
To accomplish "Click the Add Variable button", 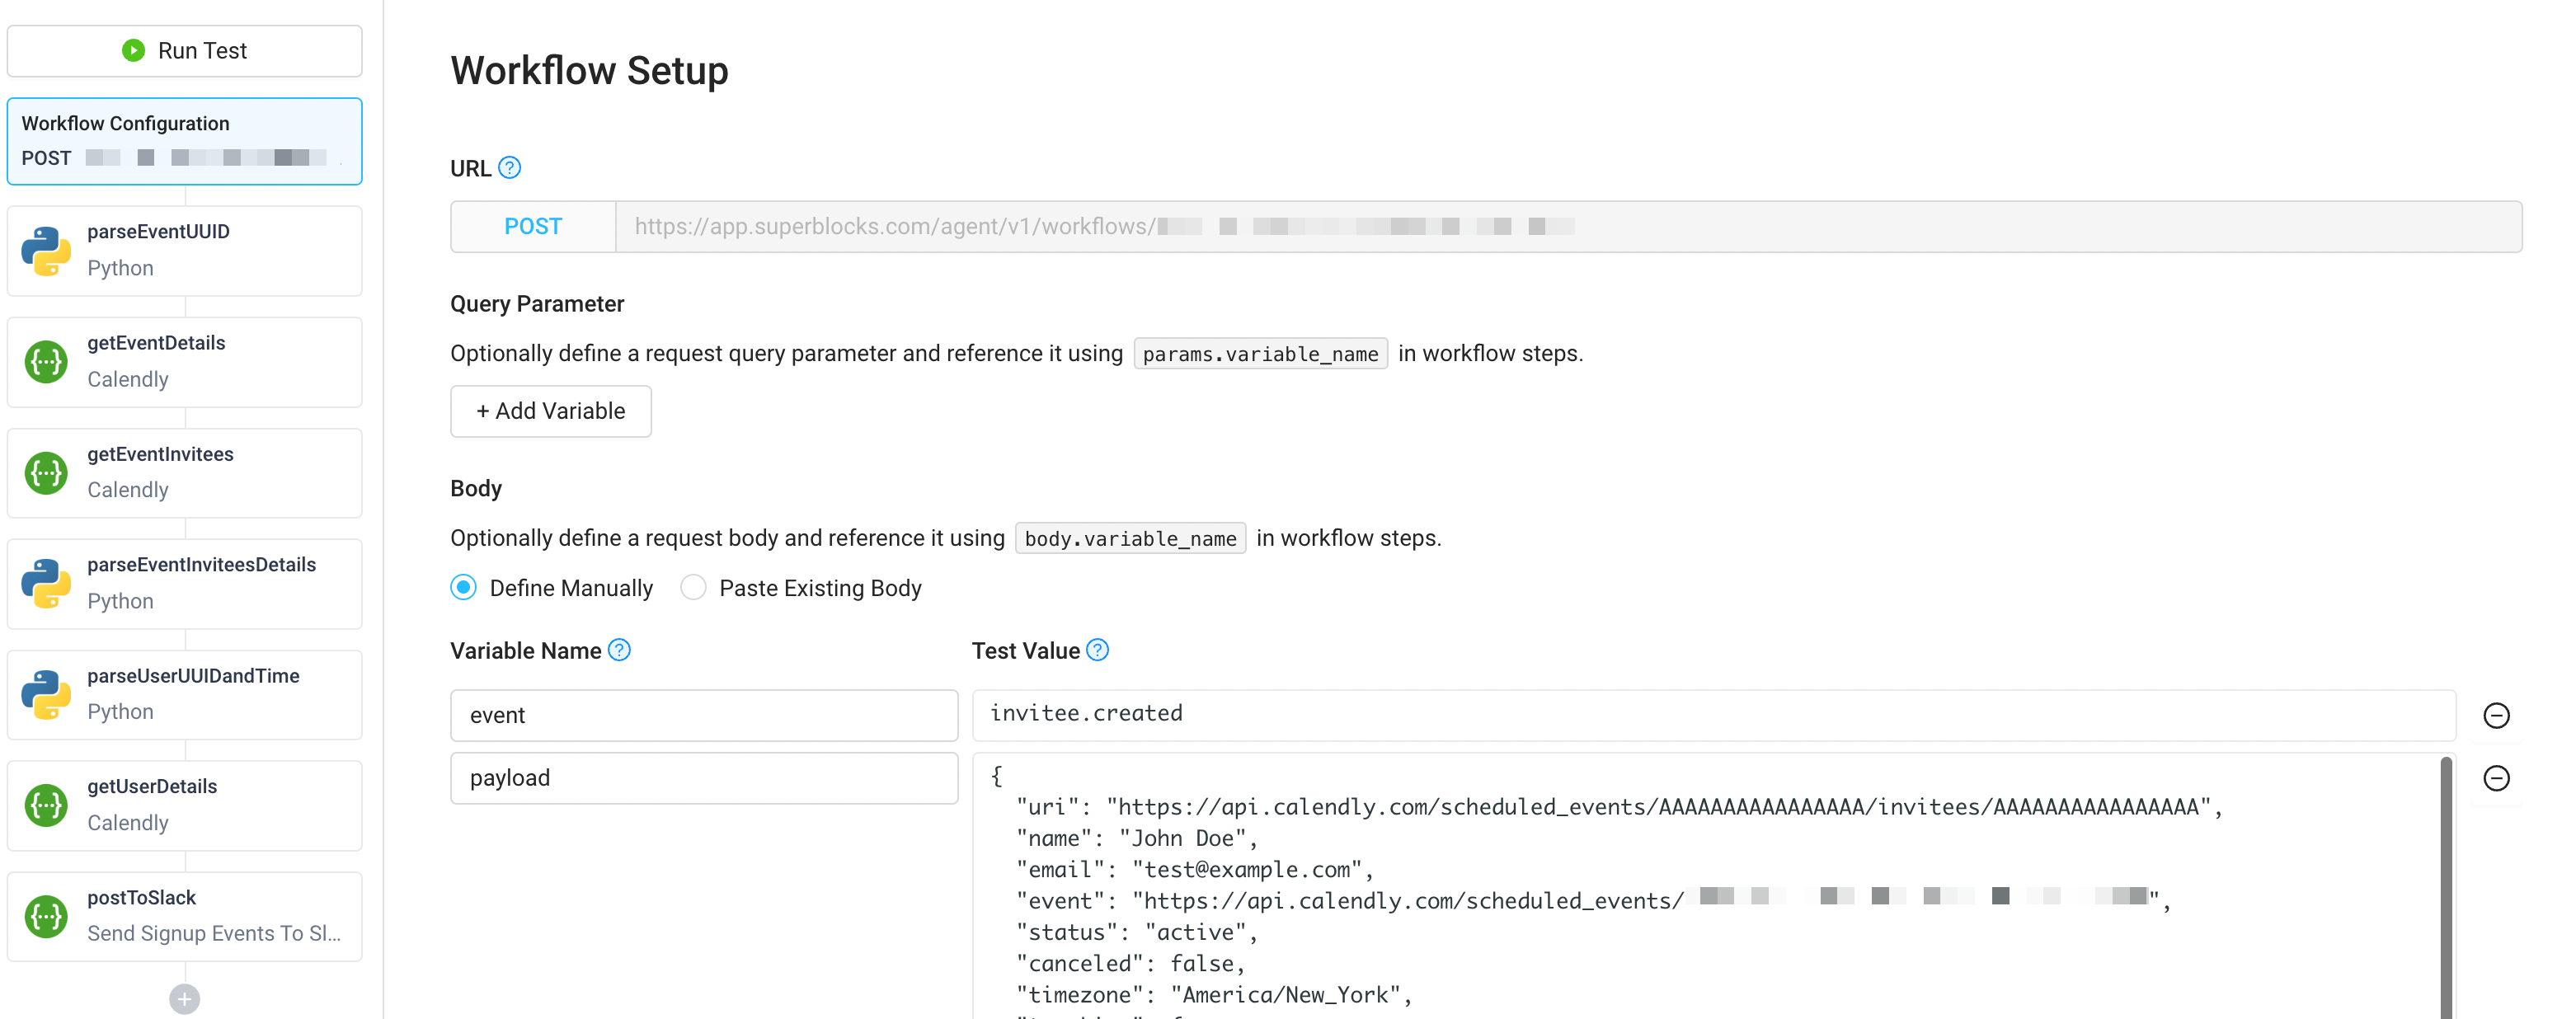I will [550, 411].
